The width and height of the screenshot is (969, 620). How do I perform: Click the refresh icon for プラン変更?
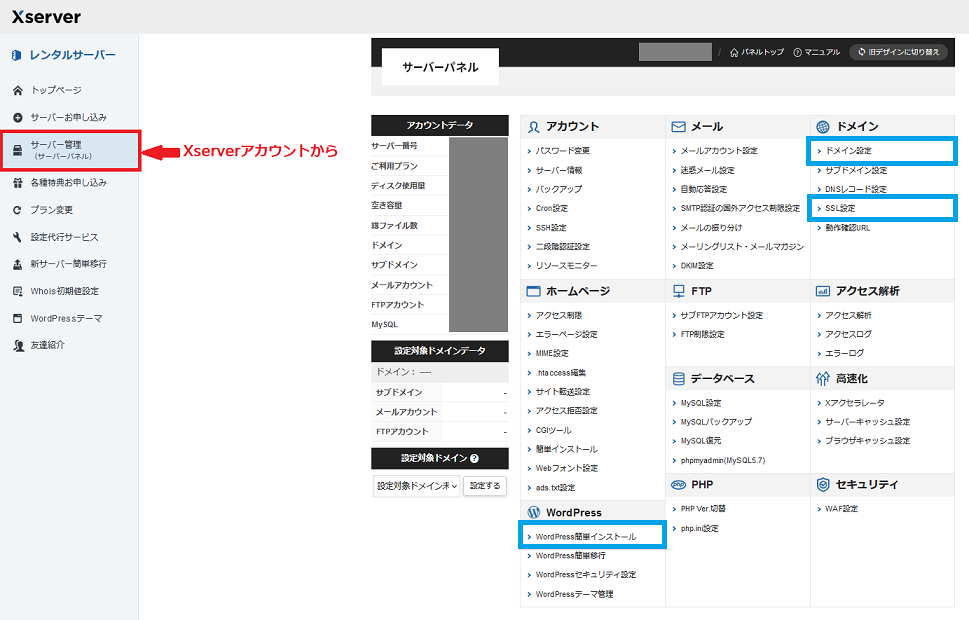pyautogui.click(x=17, y=210)
